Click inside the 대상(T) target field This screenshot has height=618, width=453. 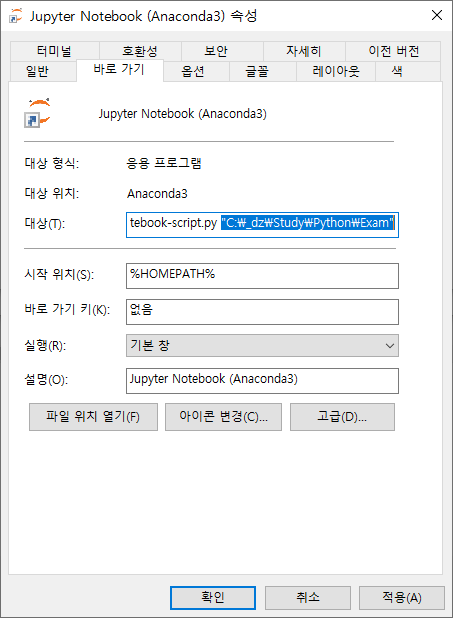(262, 225)
